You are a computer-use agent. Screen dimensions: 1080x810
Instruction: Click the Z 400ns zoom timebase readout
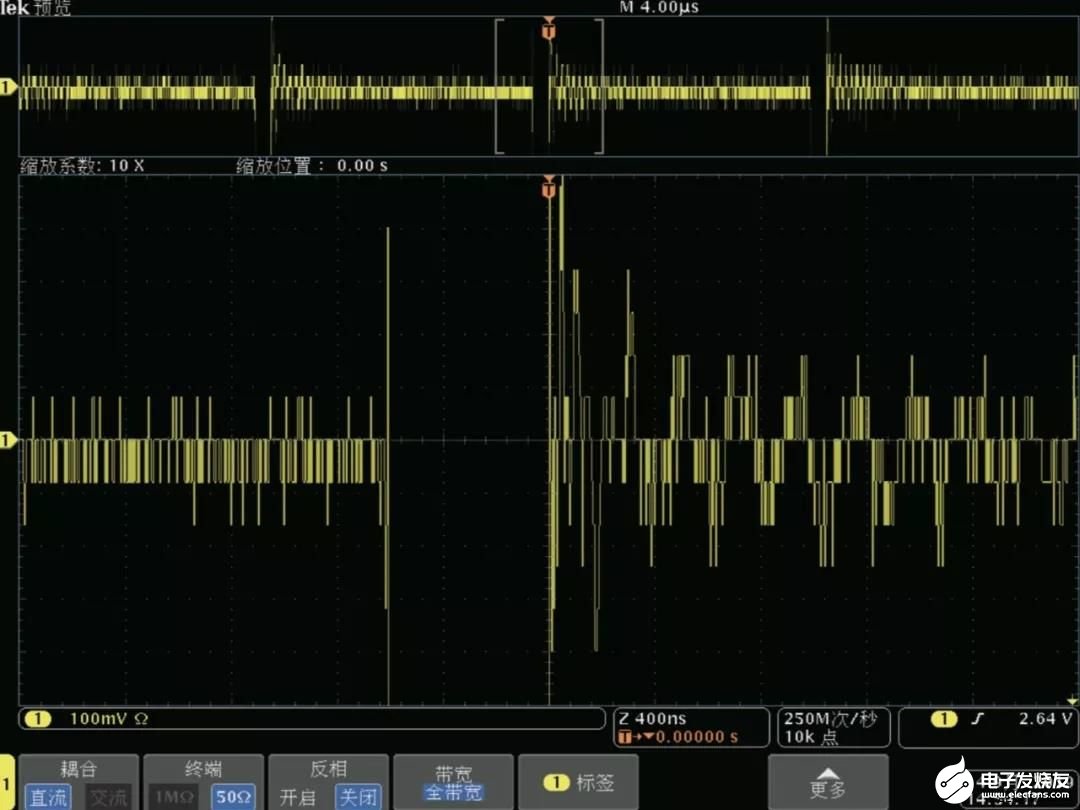pos(652,719)
